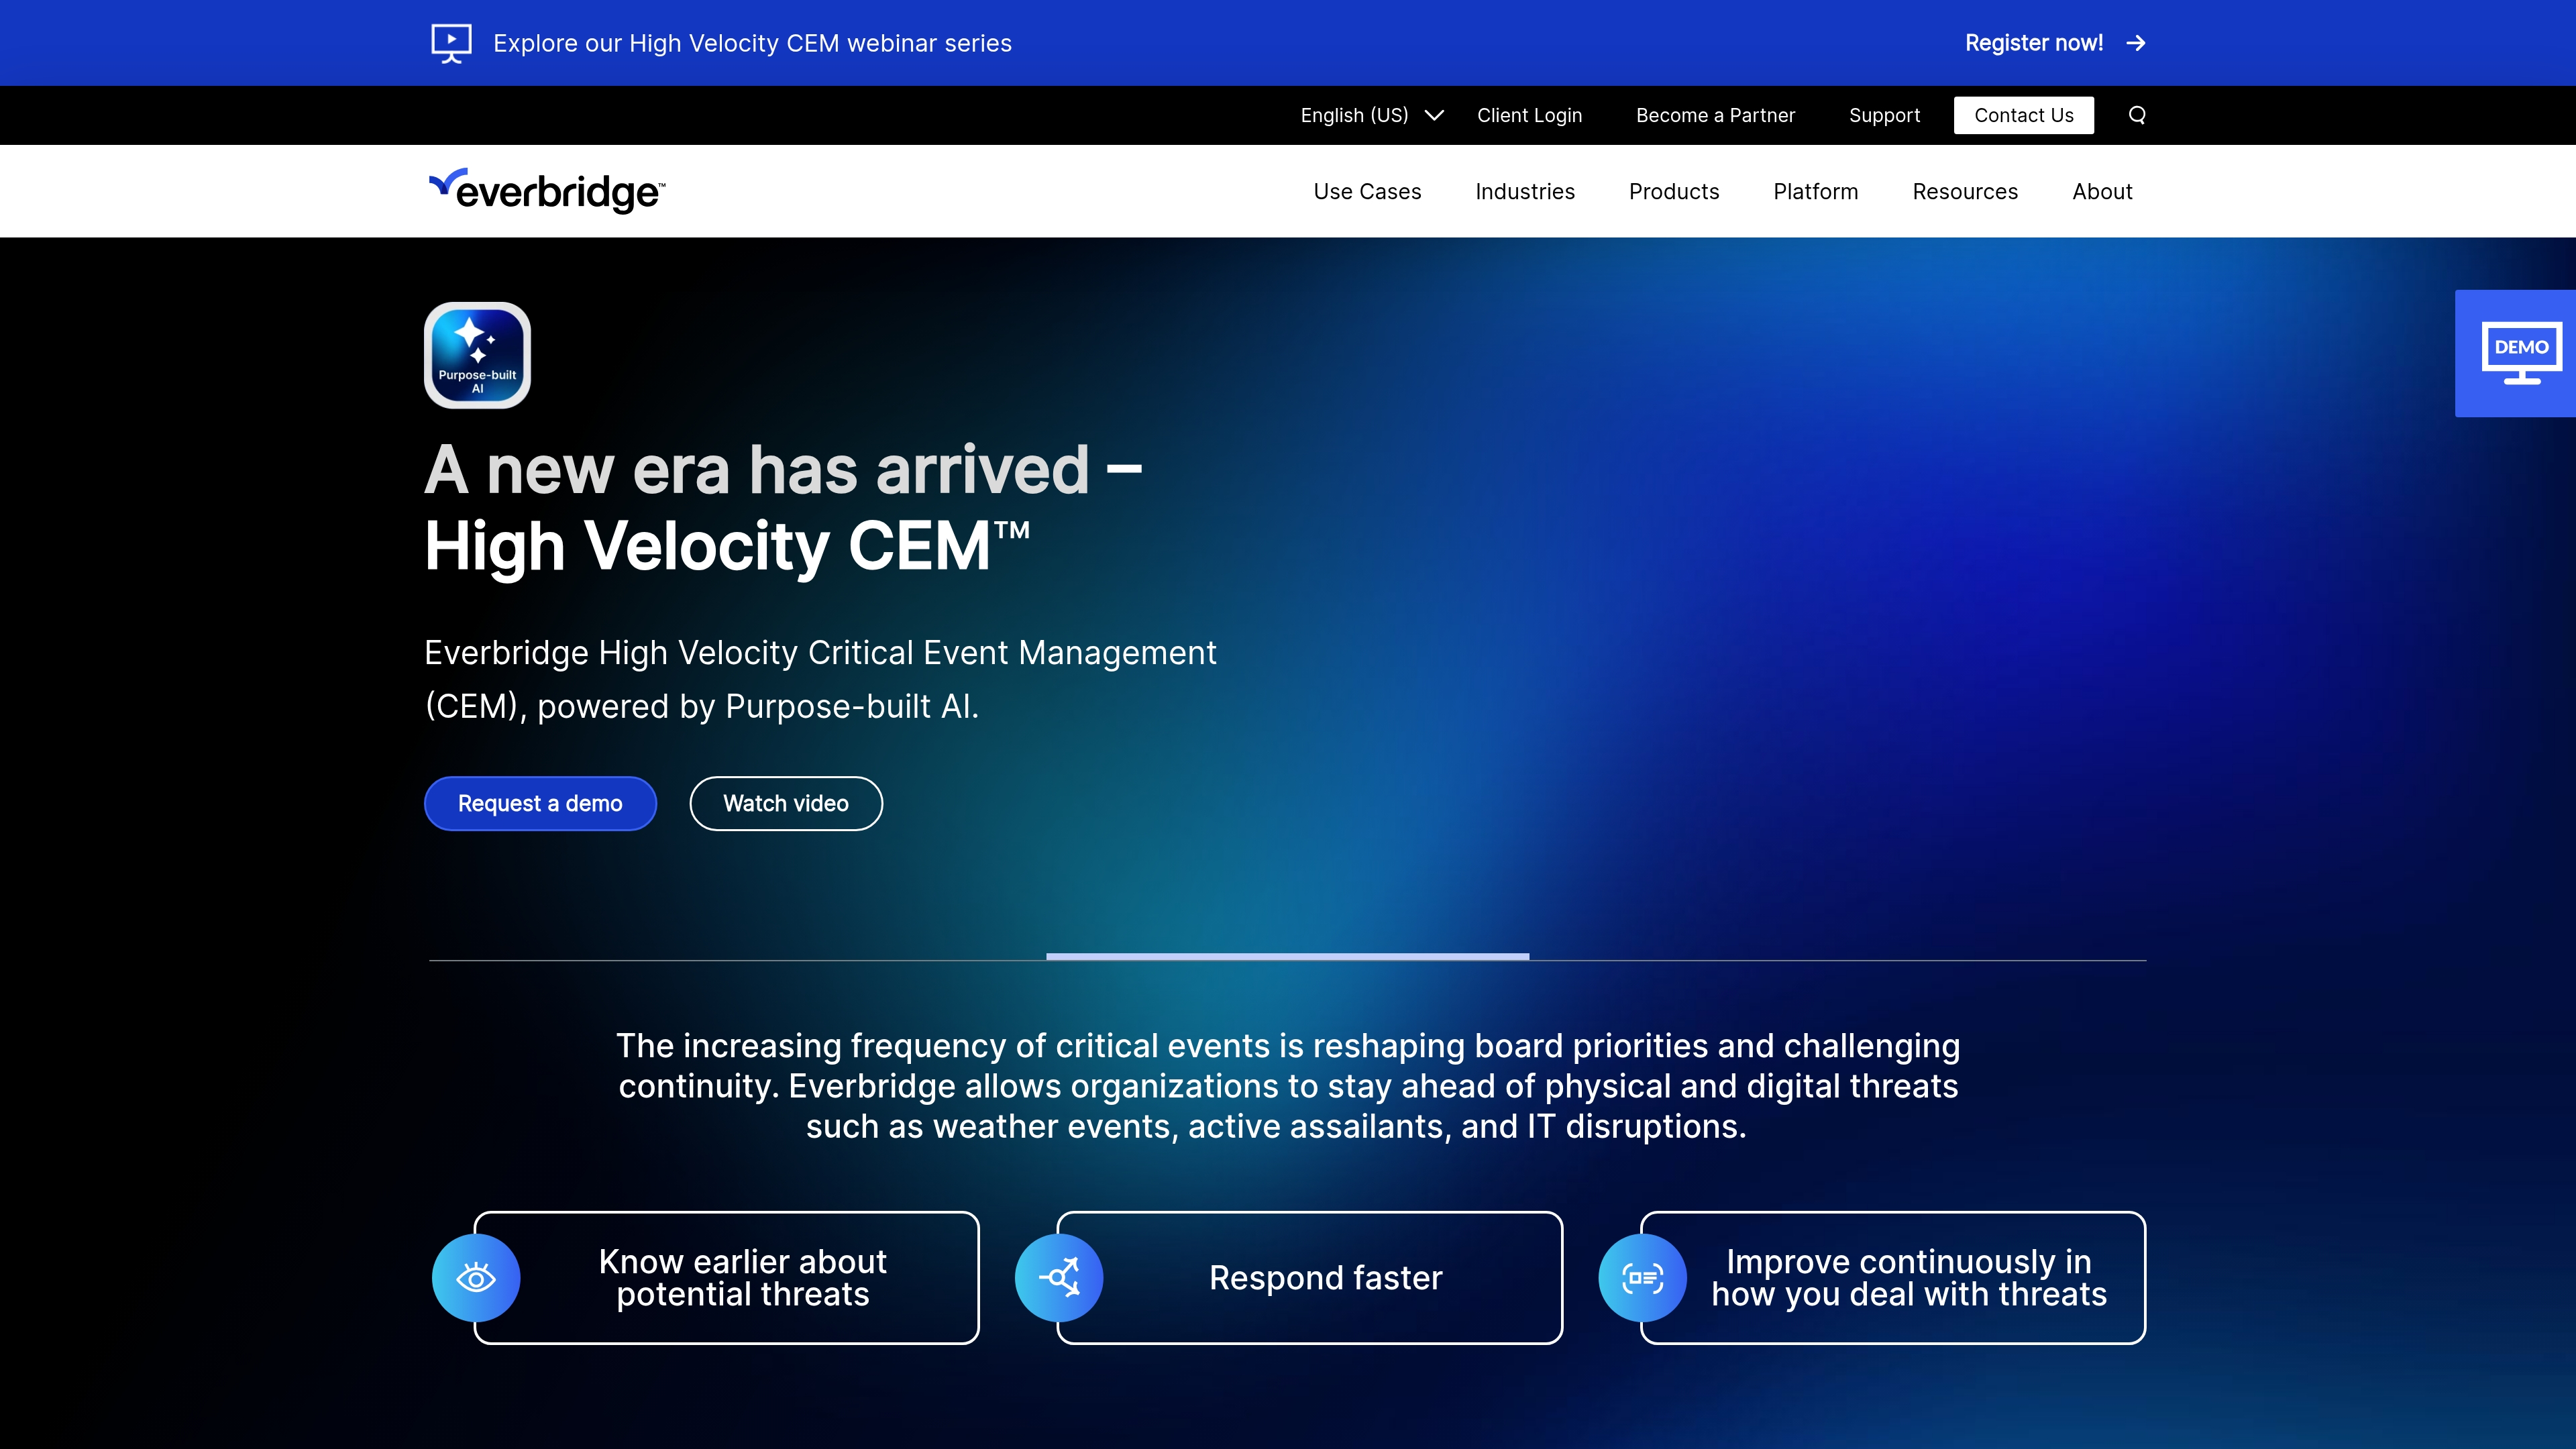
Task: Click the Request a demo button
Action: (x=540, y=803)
